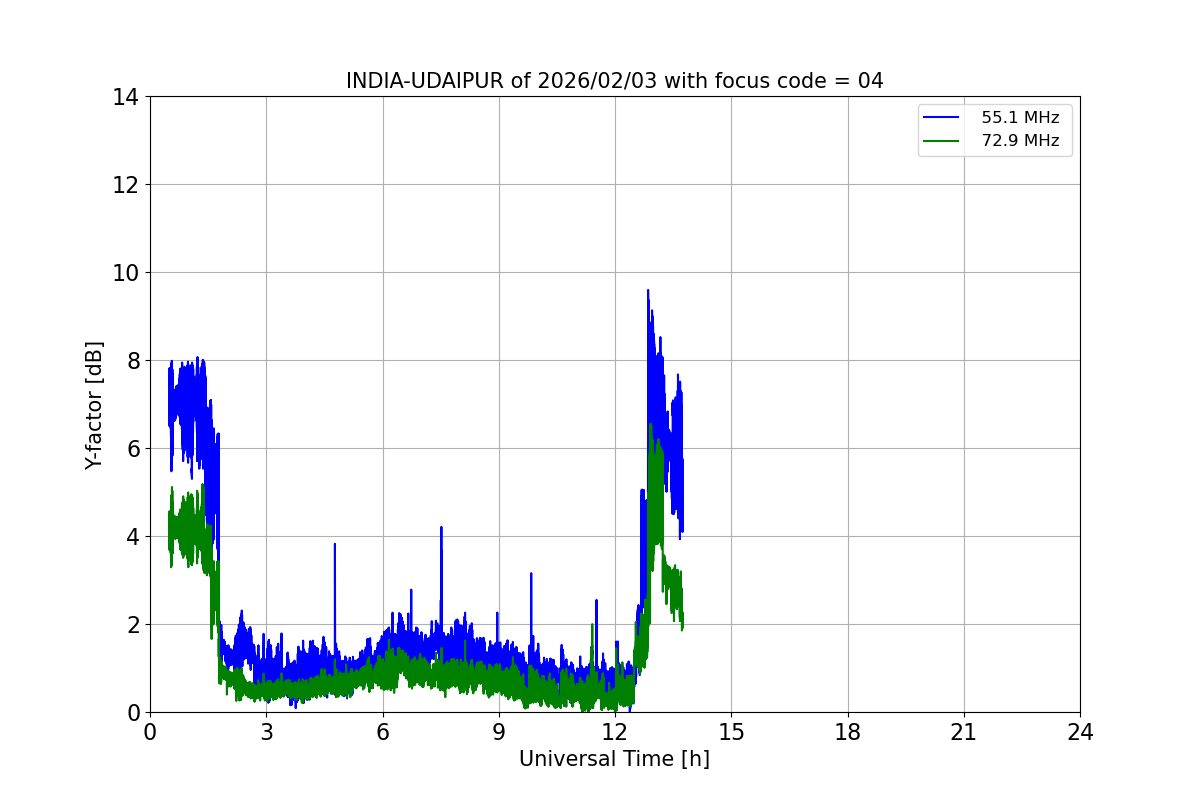Select the '72.9 MHz' legend label
1200x800 pixels.
1020,141
